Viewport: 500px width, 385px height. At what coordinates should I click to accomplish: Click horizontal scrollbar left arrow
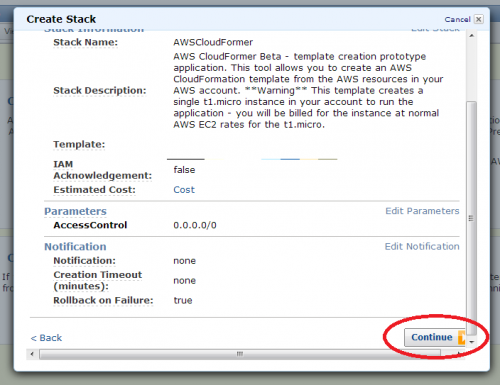pos(32,354)
